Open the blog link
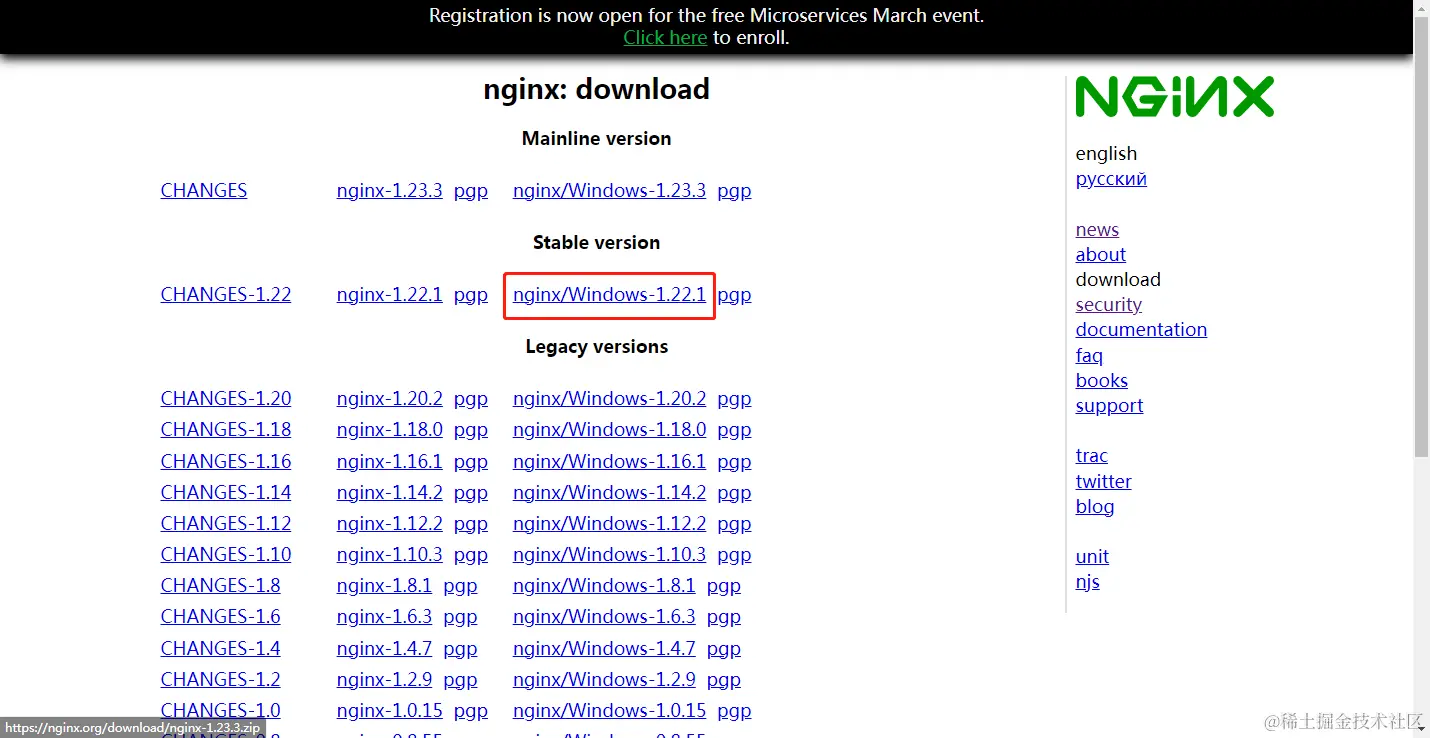 tap(1094, 507)
